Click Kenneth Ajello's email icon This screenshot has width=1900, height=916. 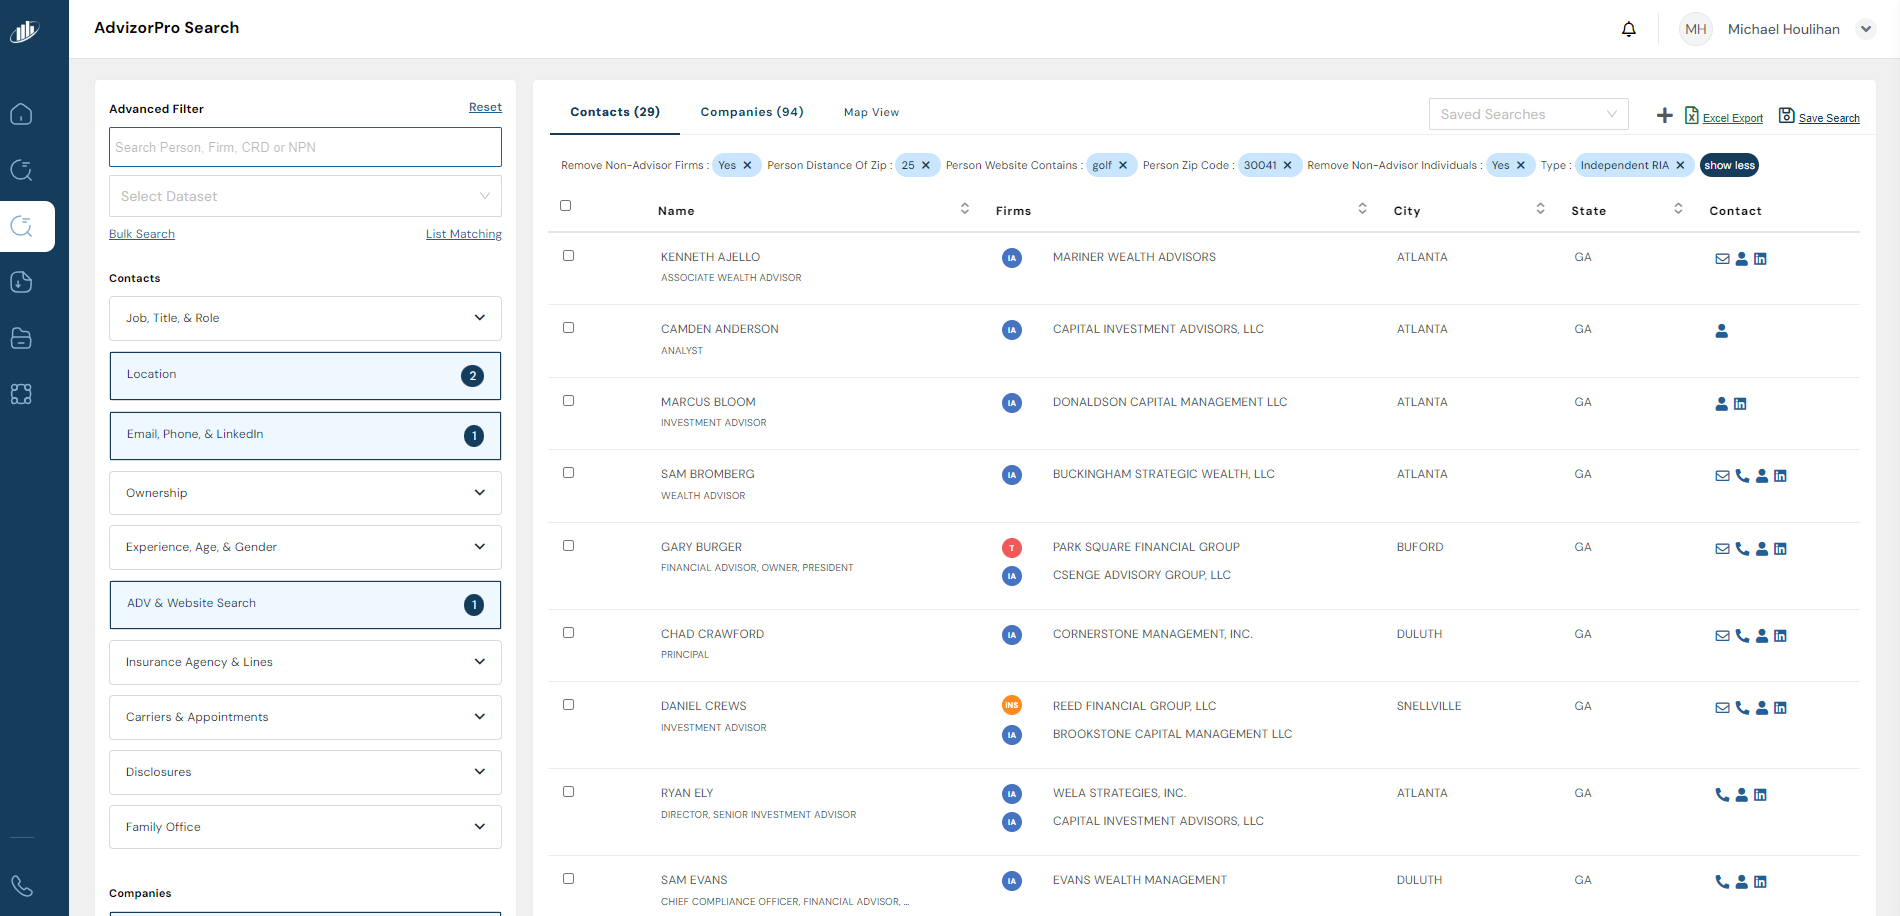coord(1722,259)
